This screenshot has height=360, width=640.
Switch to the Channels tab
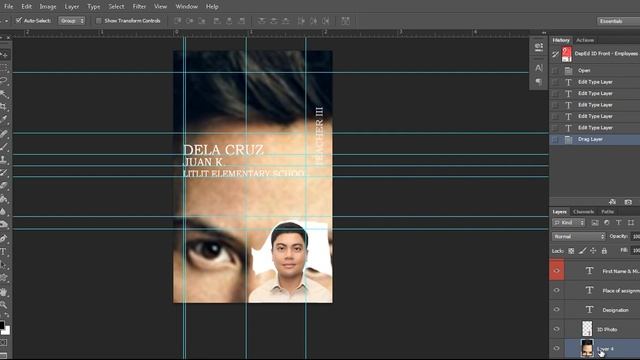(583, 211)
